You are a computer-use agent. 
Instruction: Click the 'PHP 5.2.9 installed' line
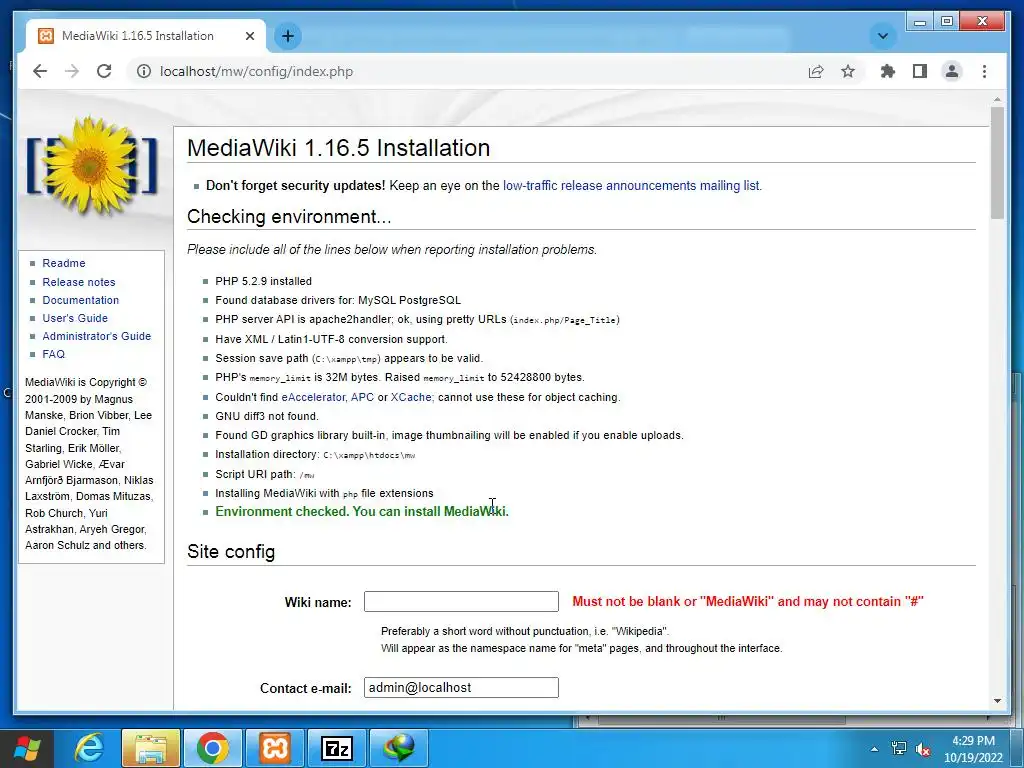263,281
